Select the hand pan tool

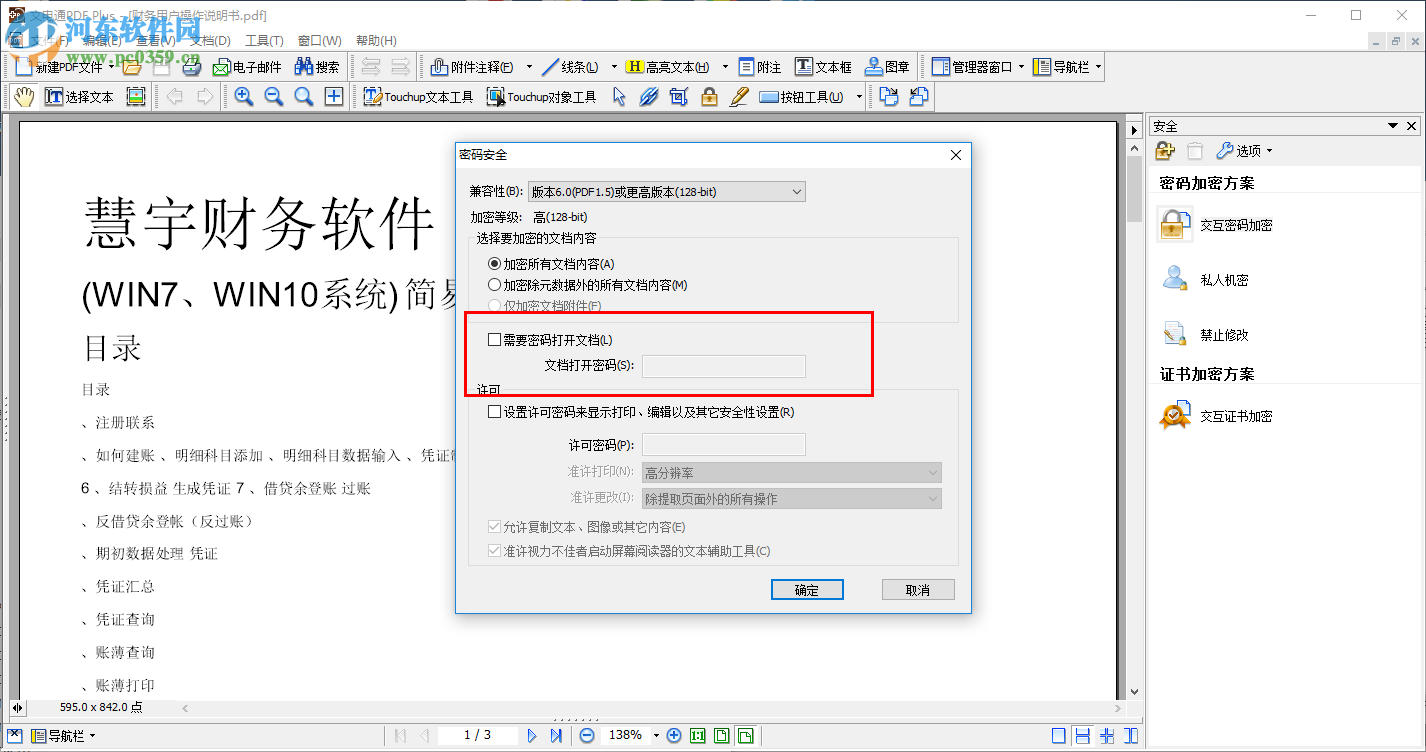(x=25, y=96)
